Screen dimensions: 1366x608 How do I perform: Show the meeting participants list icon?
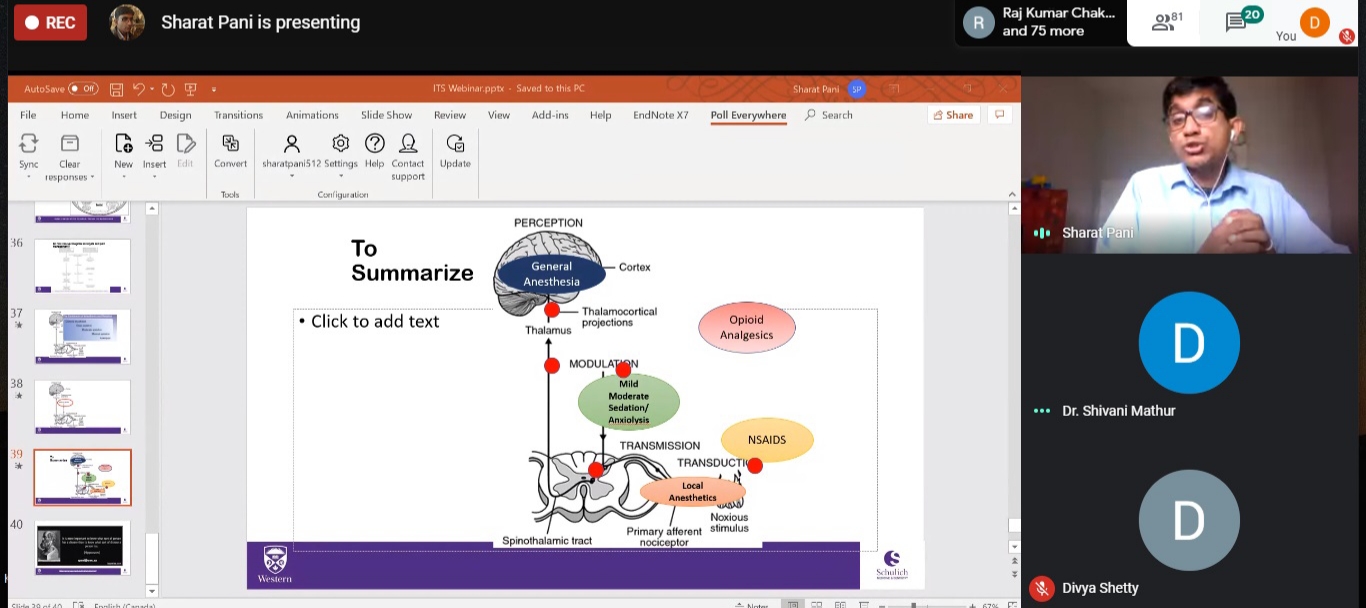1163,22
